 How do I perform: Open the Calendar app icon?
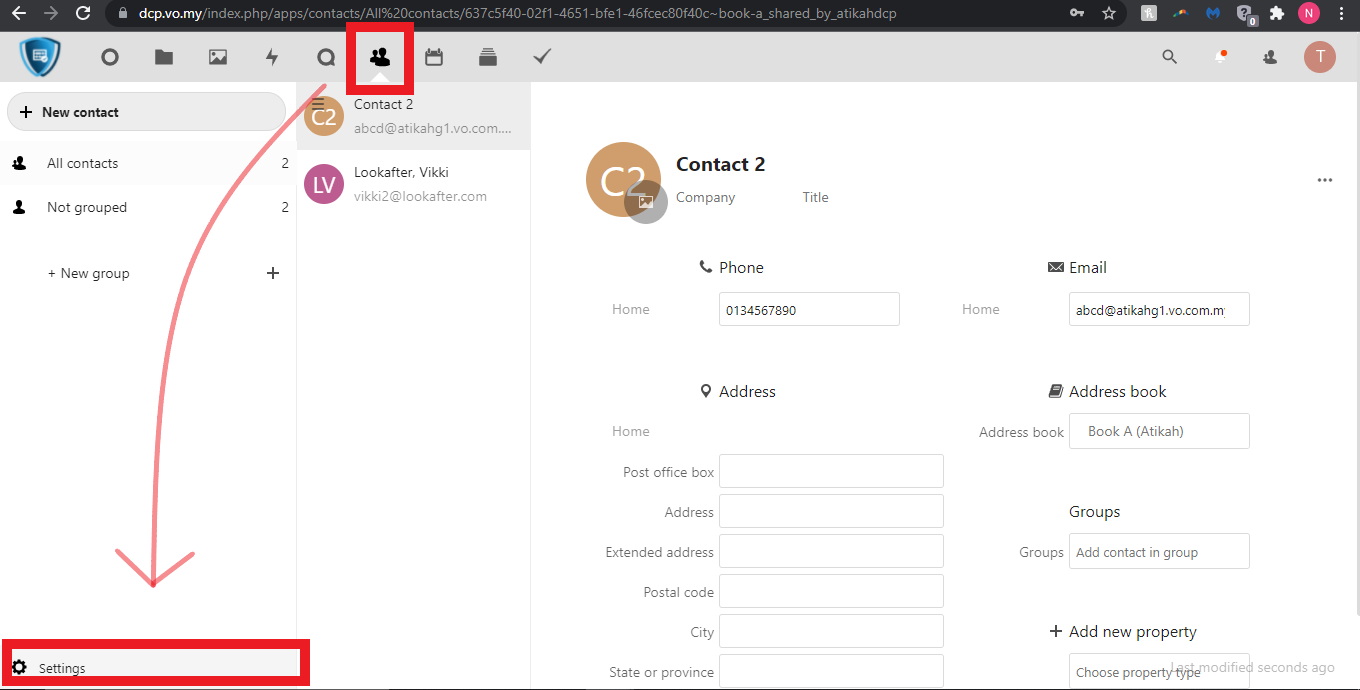[434, 58]
